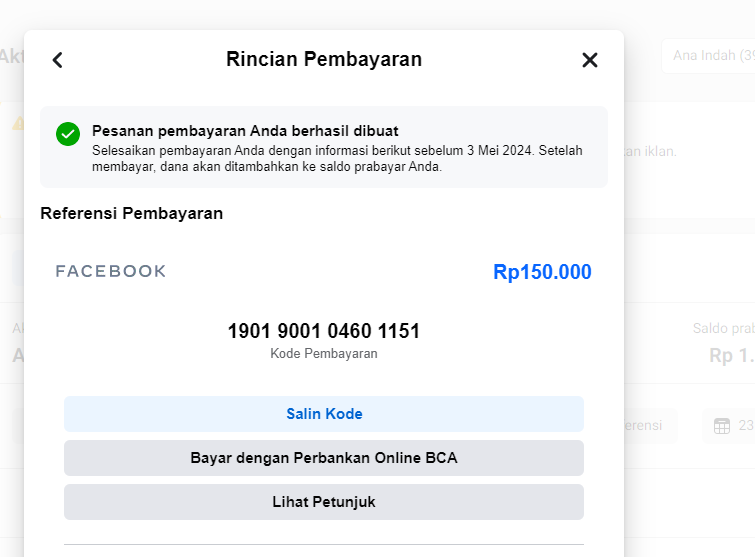This screenshot has height=557, width=755.
Task: Click the Pesanan pembayaran Anda berhasil dibuat message
Action: click(x=245, y=131)
